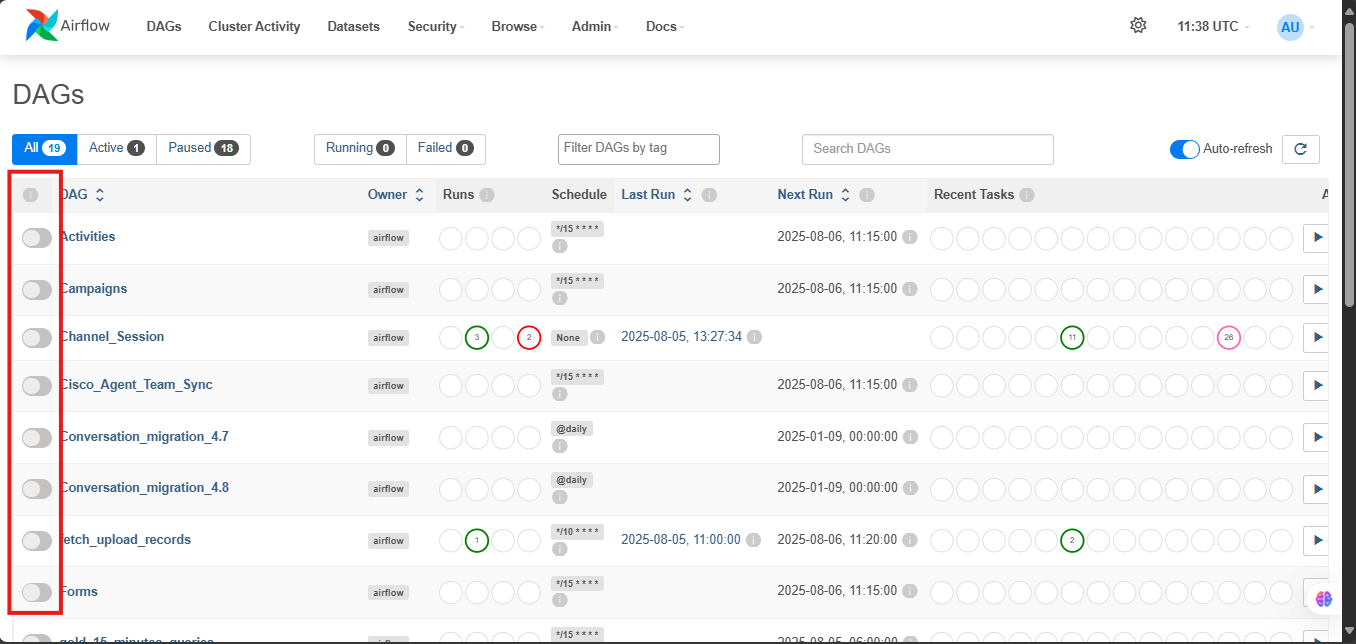Unpause the Activities DAG toggle
The width and height of the screenshot is (1356, 644).
37,238
